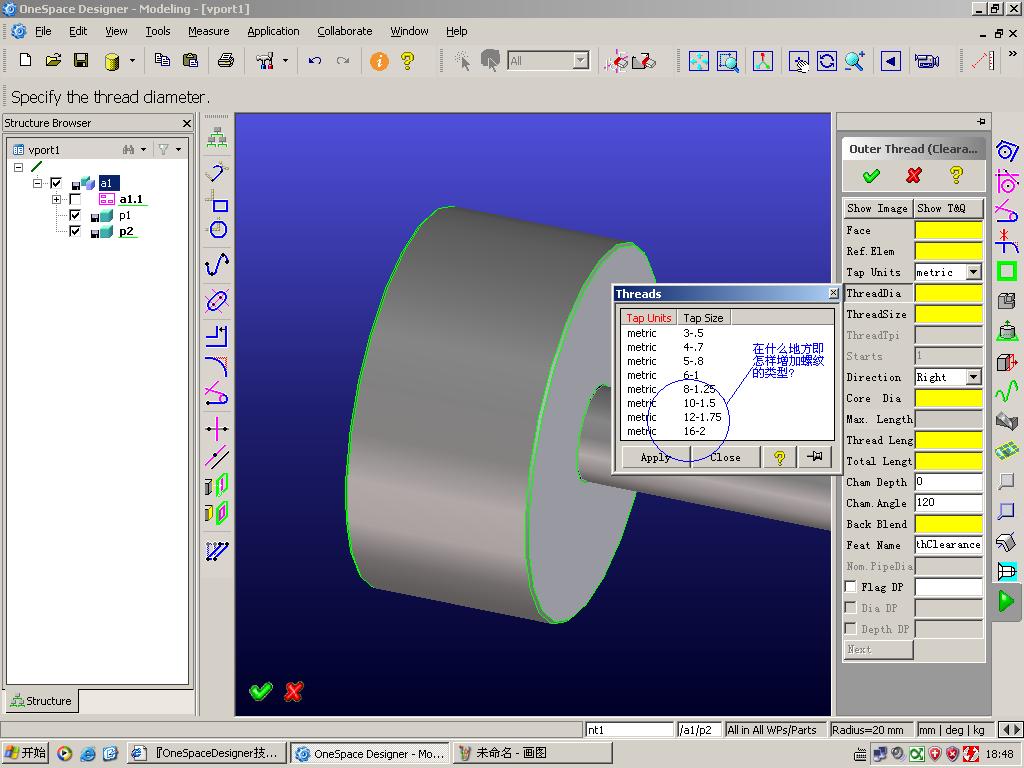Image resolution: width=1024 pixels, height=768 pixels.
Task: Click the Print toolbar icon
Action: (226, 61)
